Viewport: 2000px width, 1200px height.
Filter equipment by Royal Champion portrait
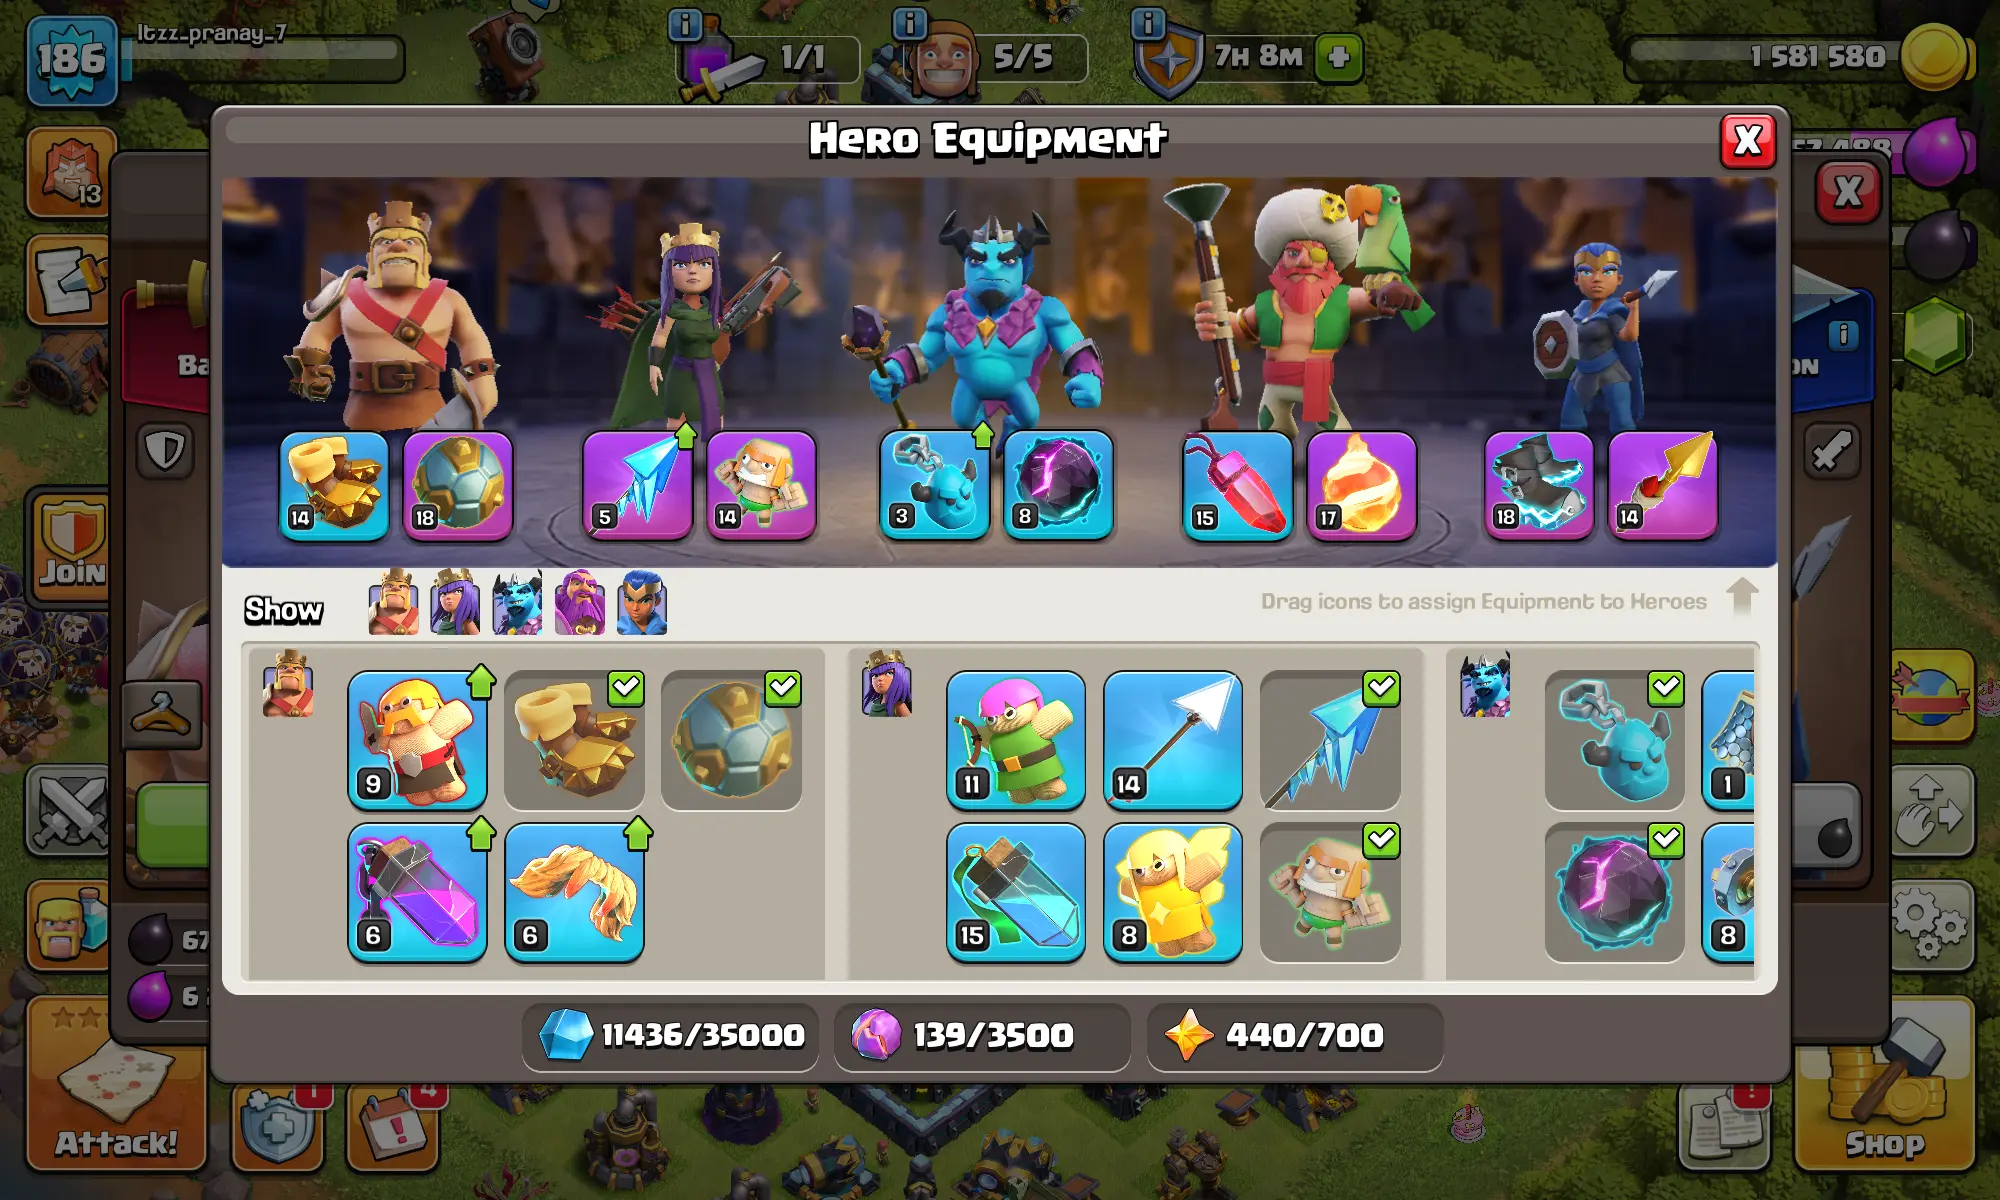641,603
